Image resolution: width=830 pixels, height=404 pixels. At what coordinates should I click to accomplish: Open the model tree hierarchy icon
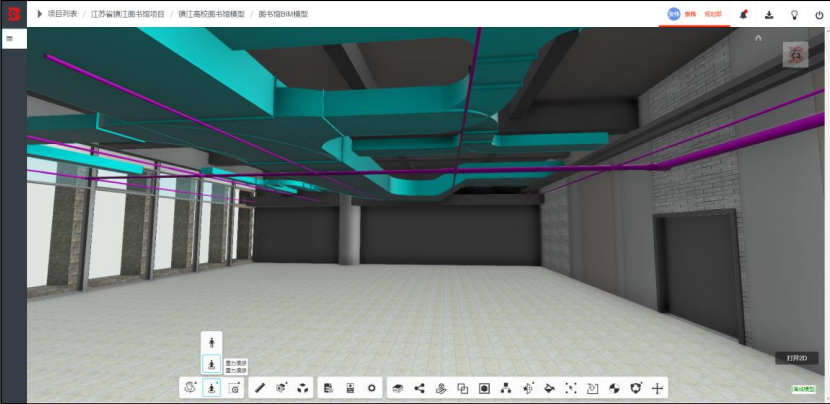[506, 388]
